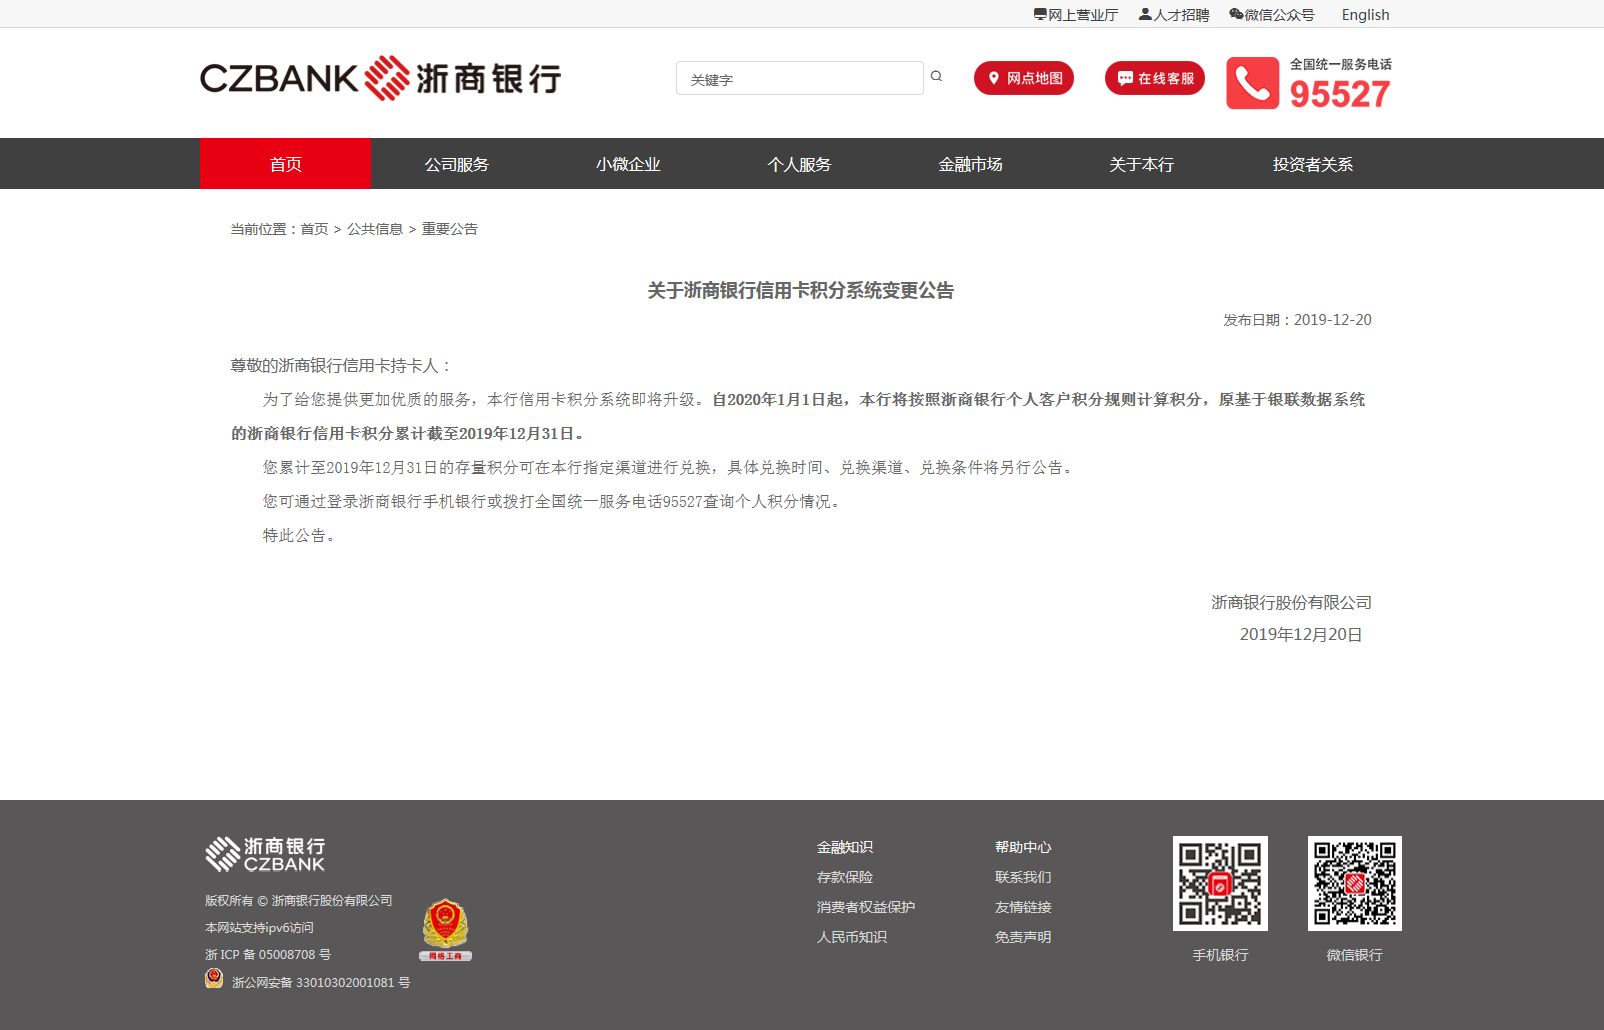Click the signature date 2019年12月20日
The width and height of the screenshot is (1604, 1030).
(1301, 634)
